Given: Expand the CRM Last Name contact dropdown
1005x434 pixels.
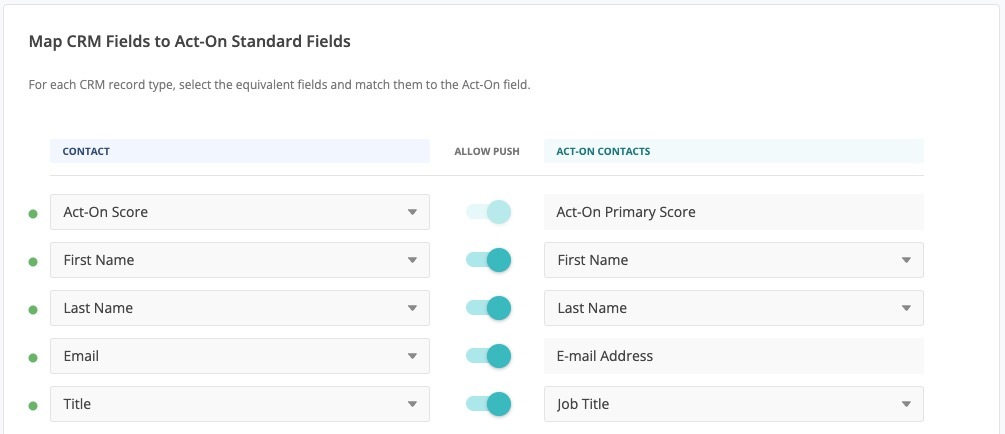Looking at the screenshot, I should [240, 308].
